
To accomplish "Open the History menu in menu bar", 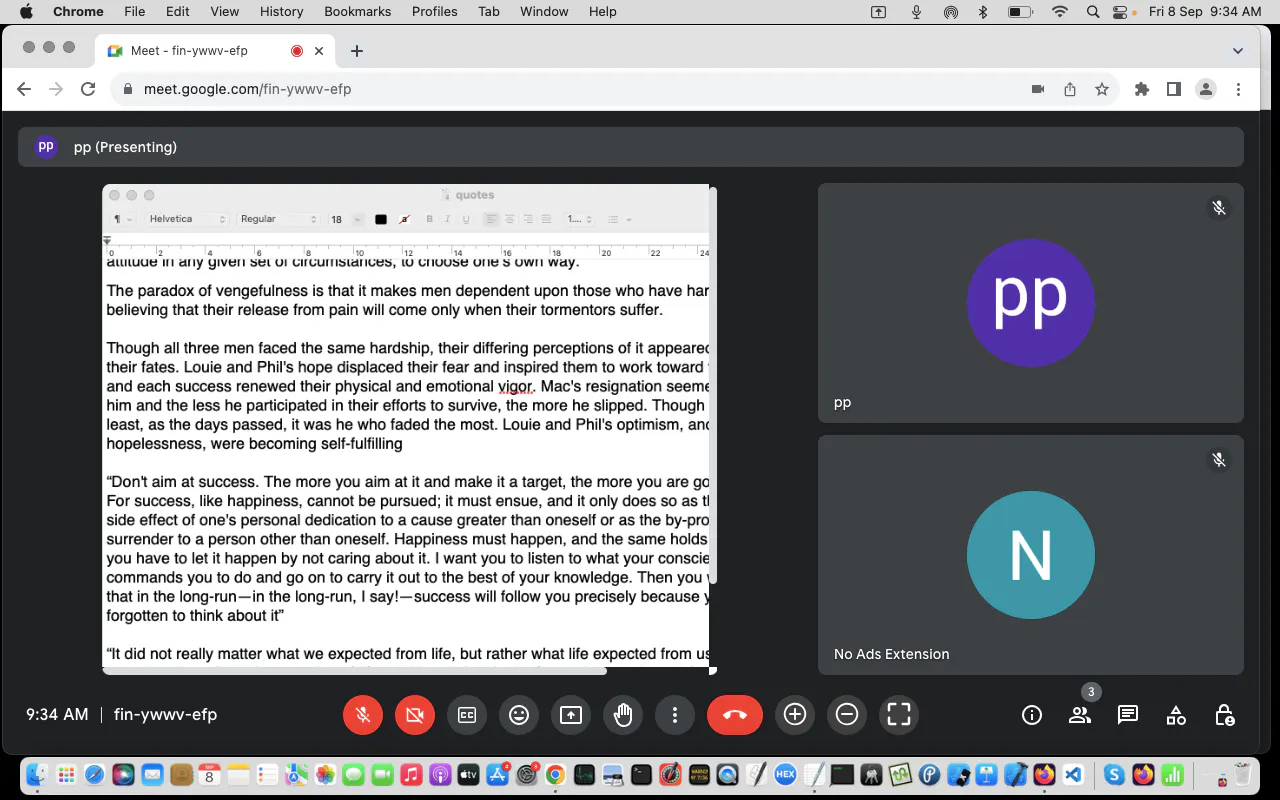I will click(x=281, y=11).
